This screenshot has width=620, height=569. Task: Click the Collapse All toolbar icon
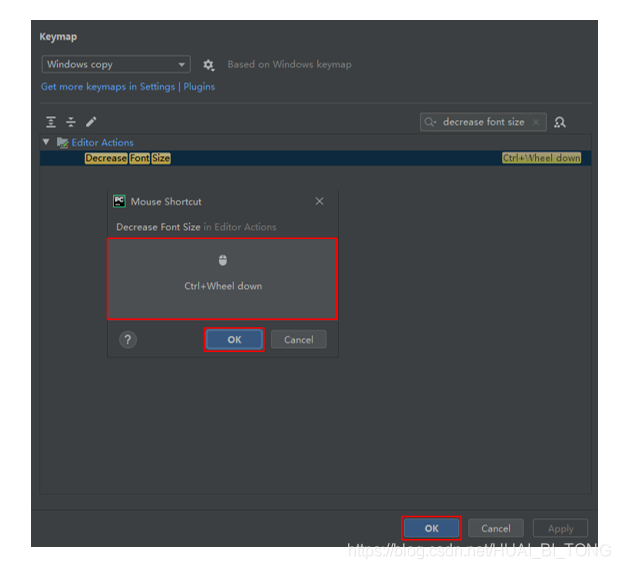click(71, 122)
